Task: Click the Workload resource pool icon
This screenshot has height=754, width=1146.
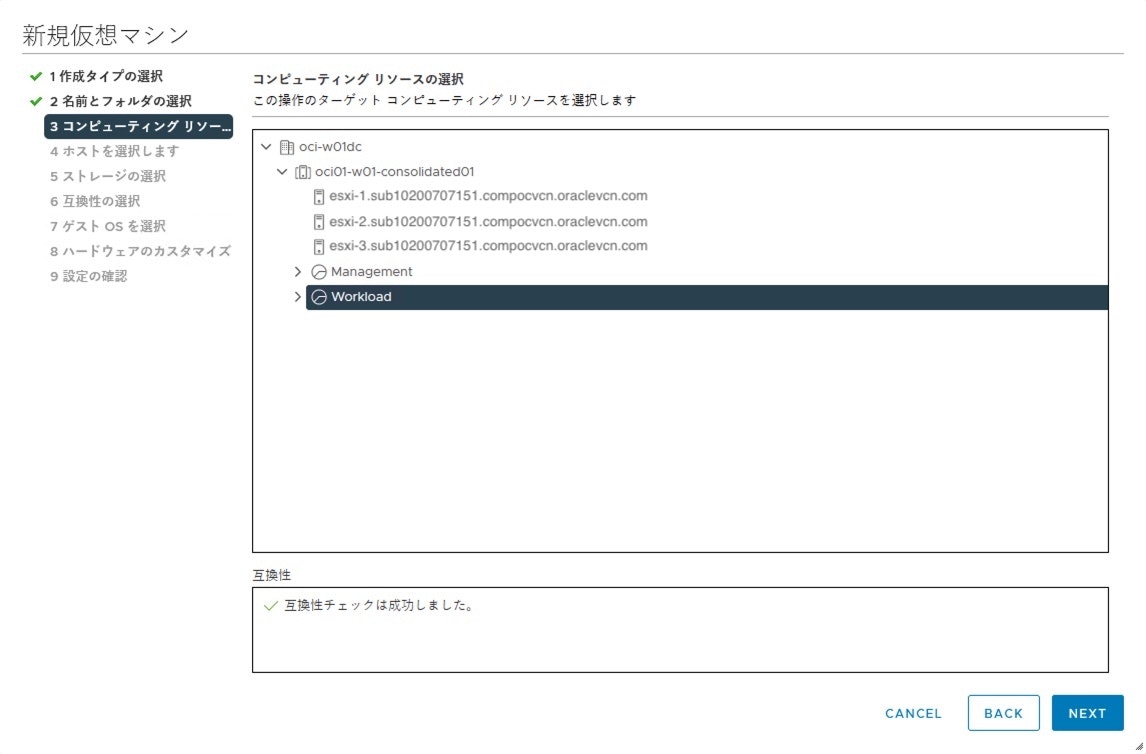Action: (319, 297)
